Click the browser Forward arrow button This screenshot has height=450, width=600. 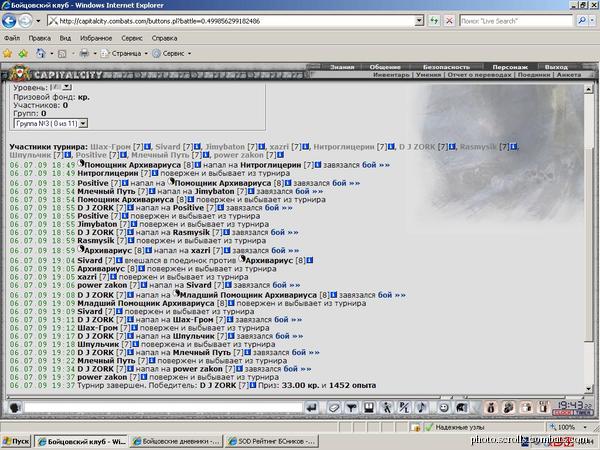25,21
